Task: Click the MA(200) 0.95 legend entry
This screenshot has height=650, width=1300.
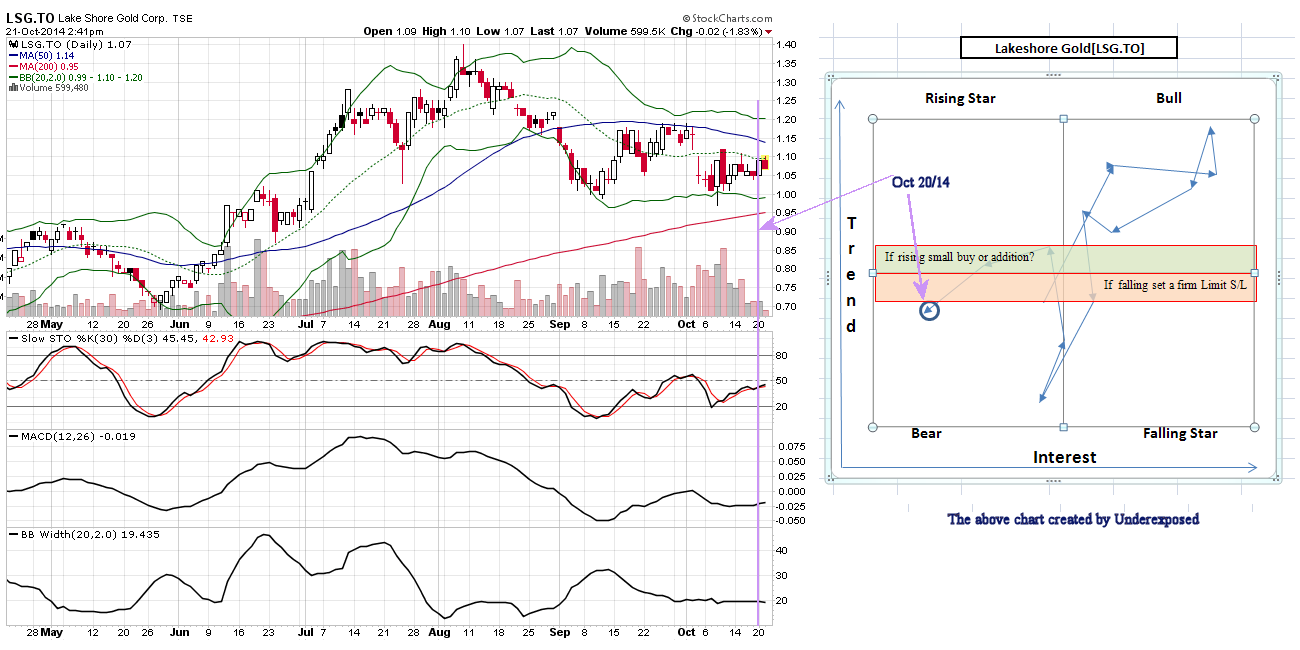Action: [45, 66]
